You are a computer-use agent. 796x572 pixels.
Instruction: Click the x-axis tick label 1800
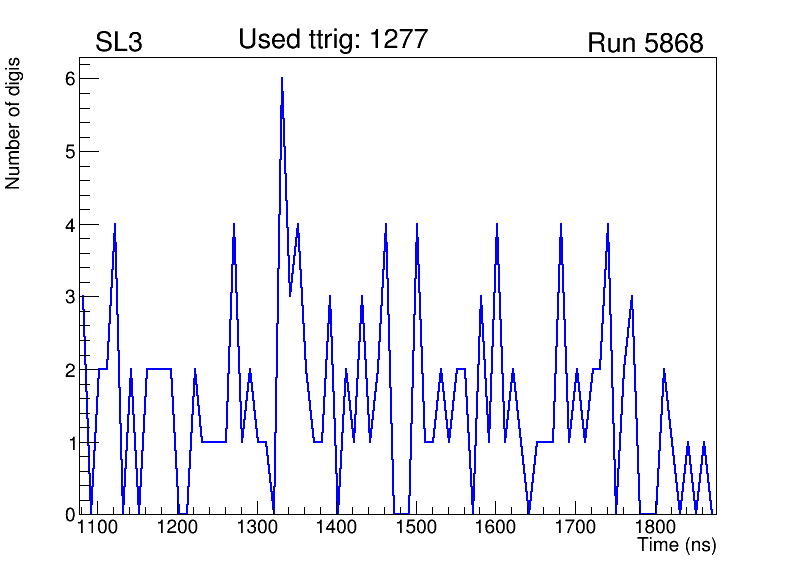pyautogui.click(x=653, y=528)
